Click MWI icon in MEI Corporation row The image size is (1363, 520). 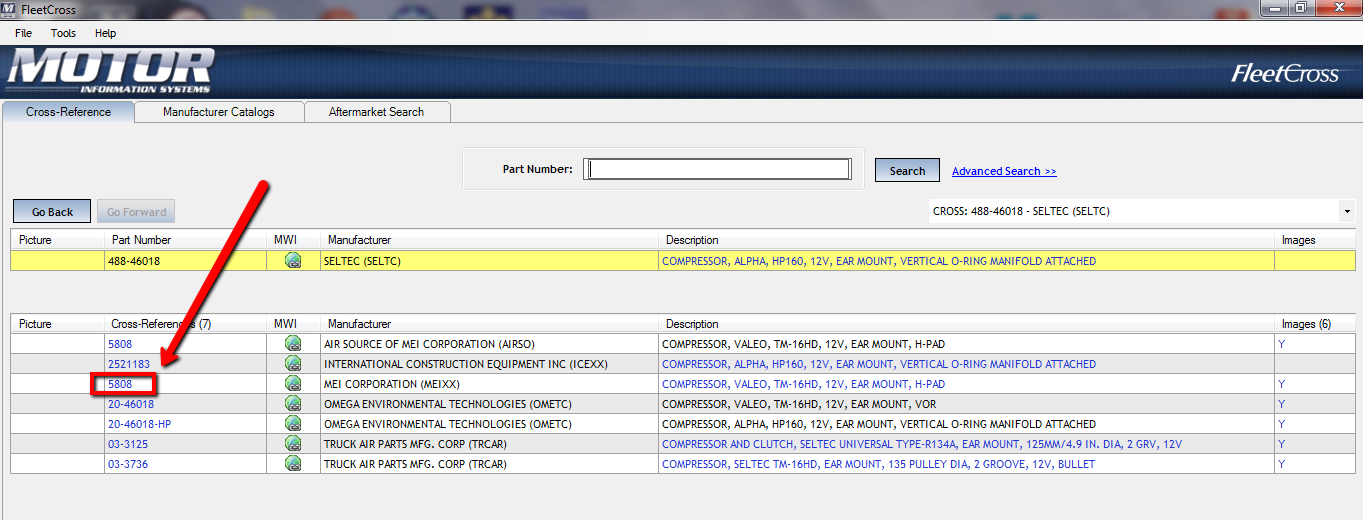[293, 384]
